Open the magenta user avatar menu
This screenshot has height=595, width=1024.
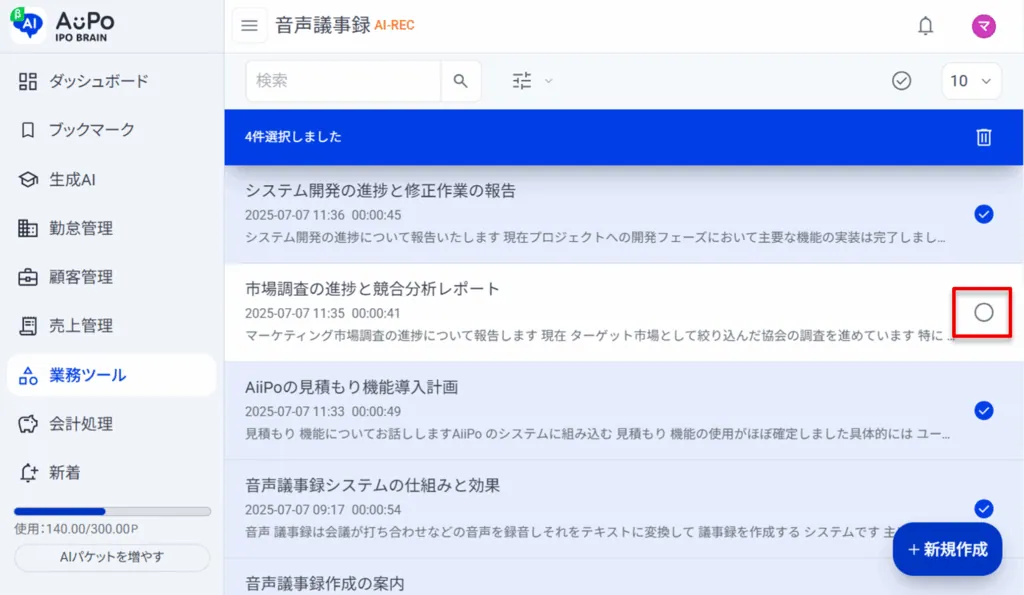984,26
